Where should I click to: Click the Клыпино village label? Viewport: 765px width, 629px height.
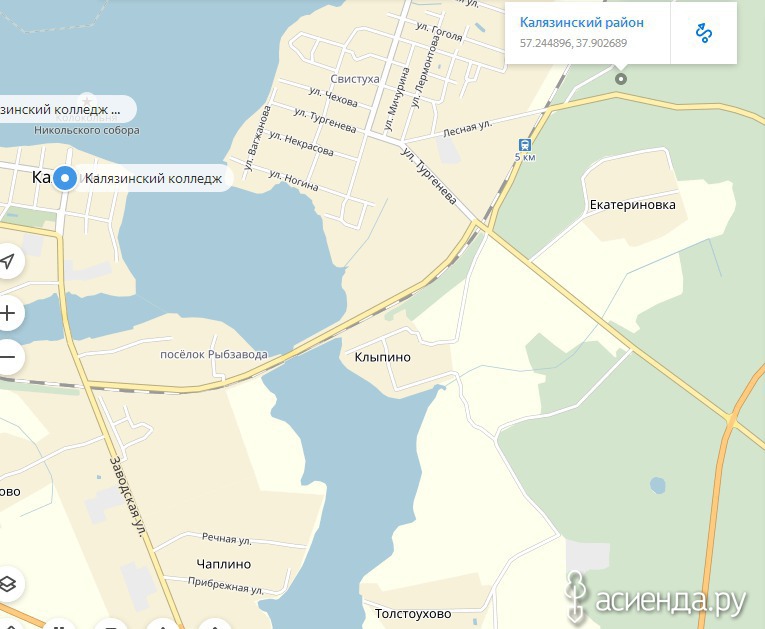(x=382, y=357)
